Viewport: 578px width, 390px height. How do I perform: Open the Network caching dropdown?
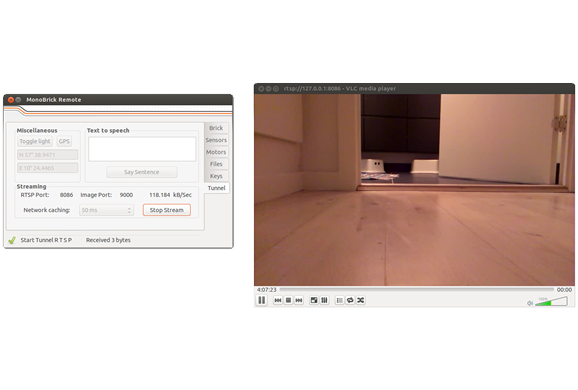pos(106,210)
